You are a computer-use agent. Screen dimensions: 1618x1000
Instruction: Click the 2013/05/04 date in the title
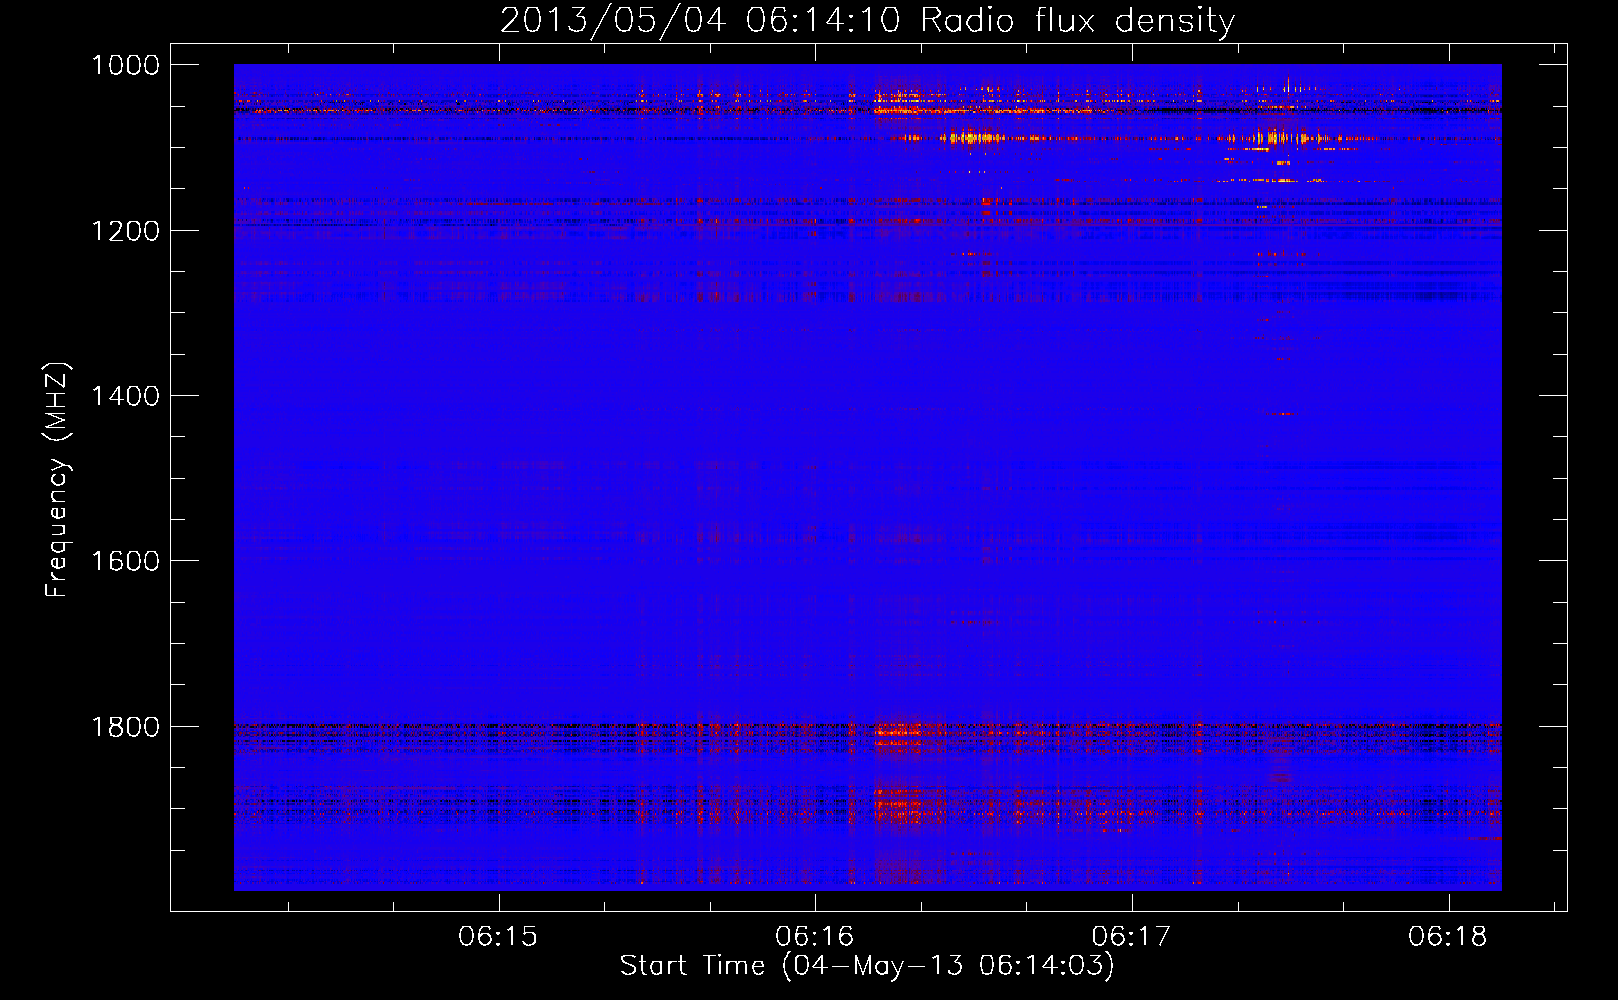click(x=612, y=21)
